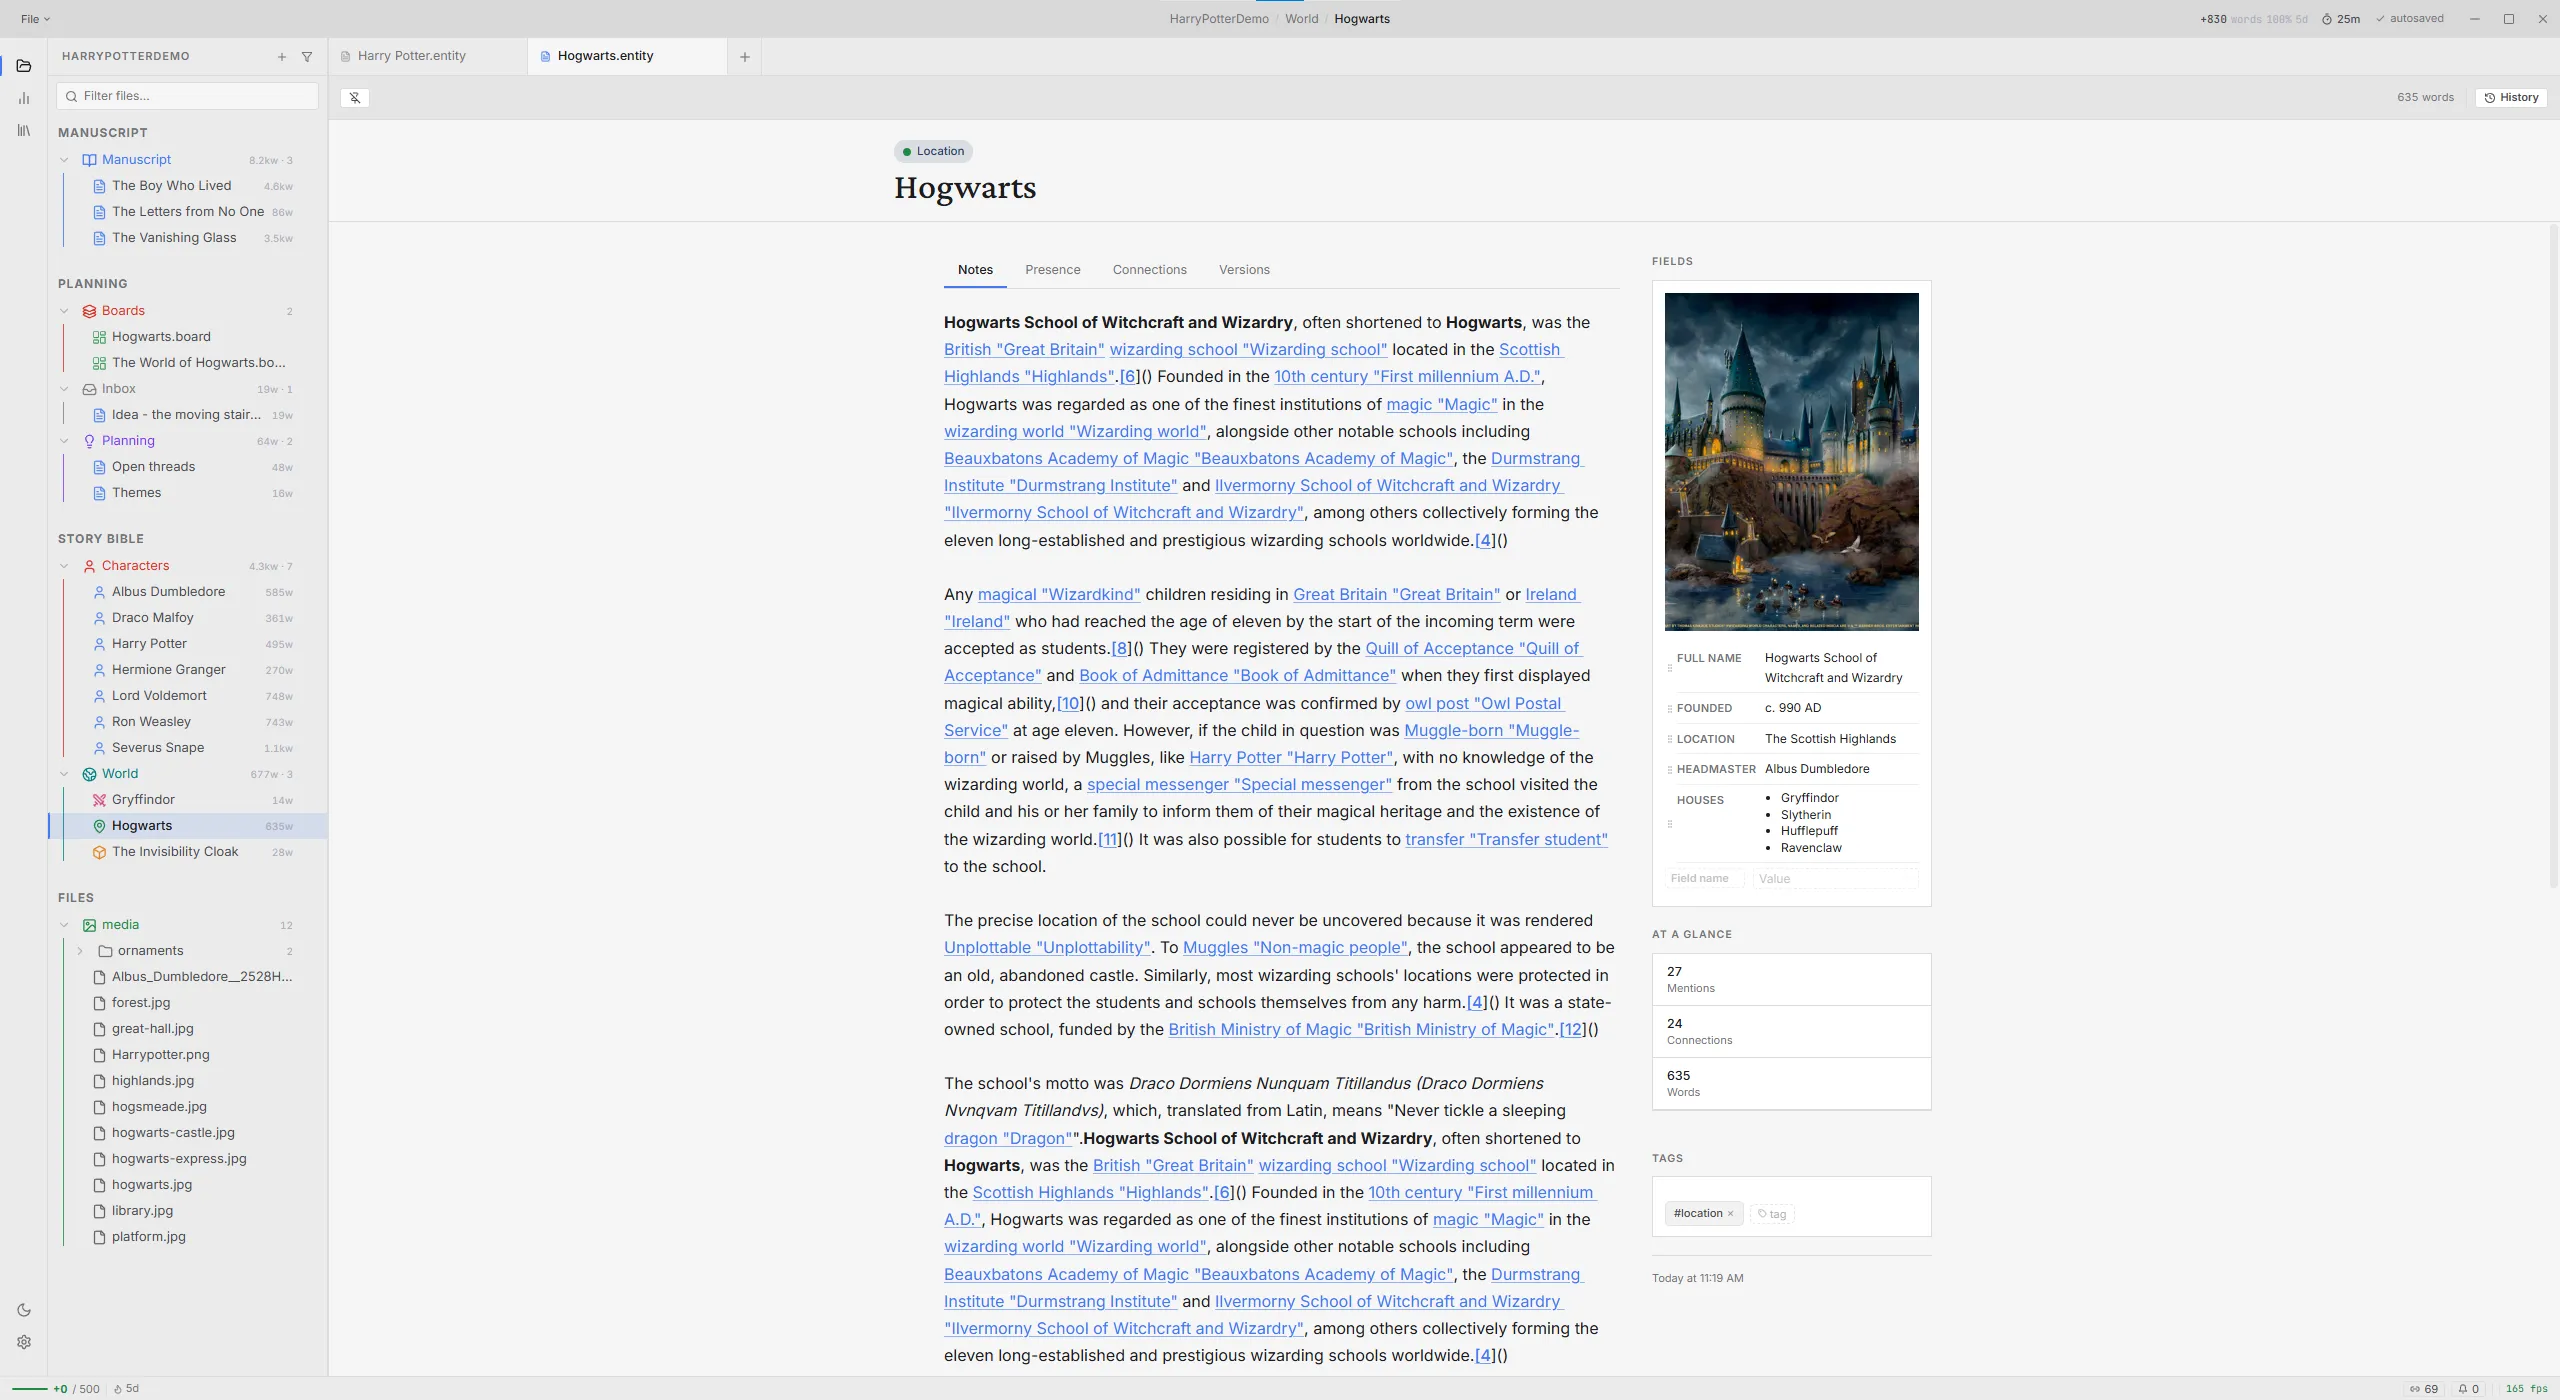Viewport: 2560px width, 1400px height.
Task: Click the Hogwarts castle image thumbnail
Action: click(x=1791, y=461)
